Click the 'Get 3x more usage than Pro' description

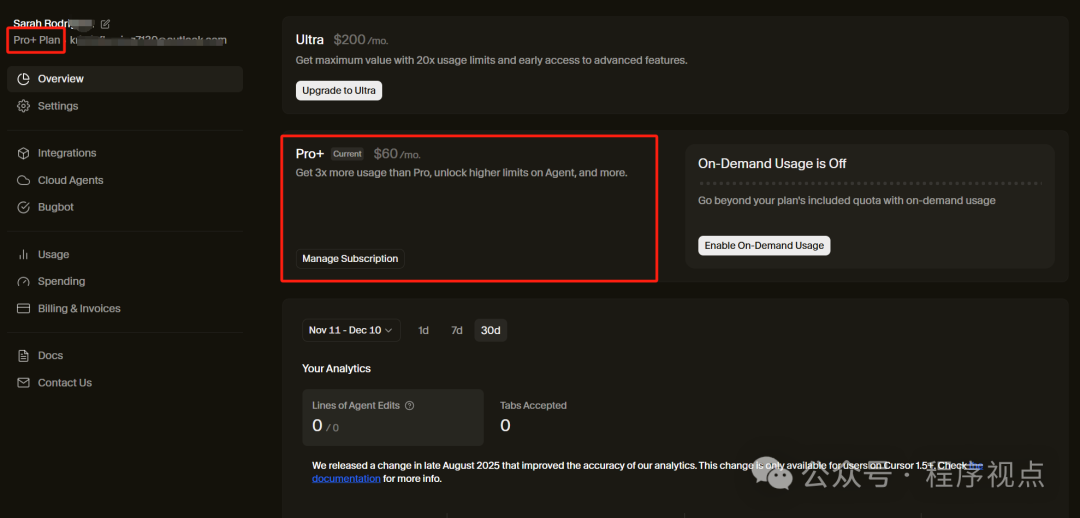click(x=461, y=173)
